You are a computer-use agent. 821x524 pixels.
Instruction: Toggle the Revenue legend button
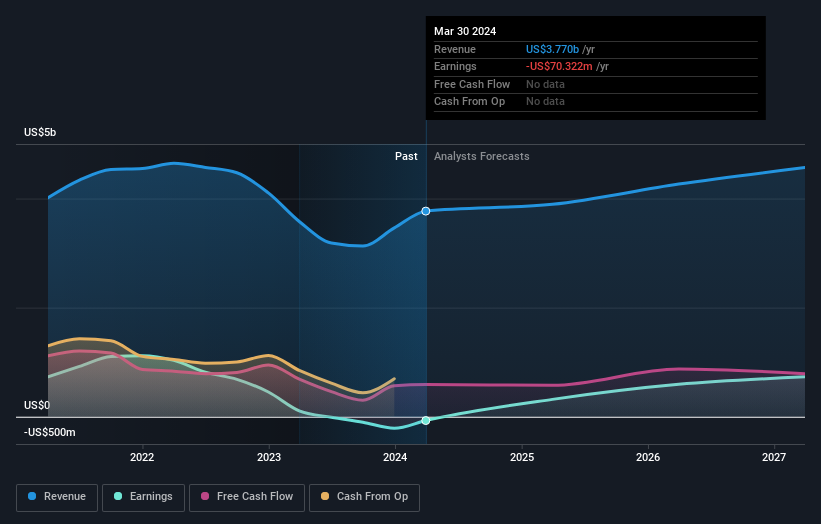pyautogui.click(x=57, y=497)
